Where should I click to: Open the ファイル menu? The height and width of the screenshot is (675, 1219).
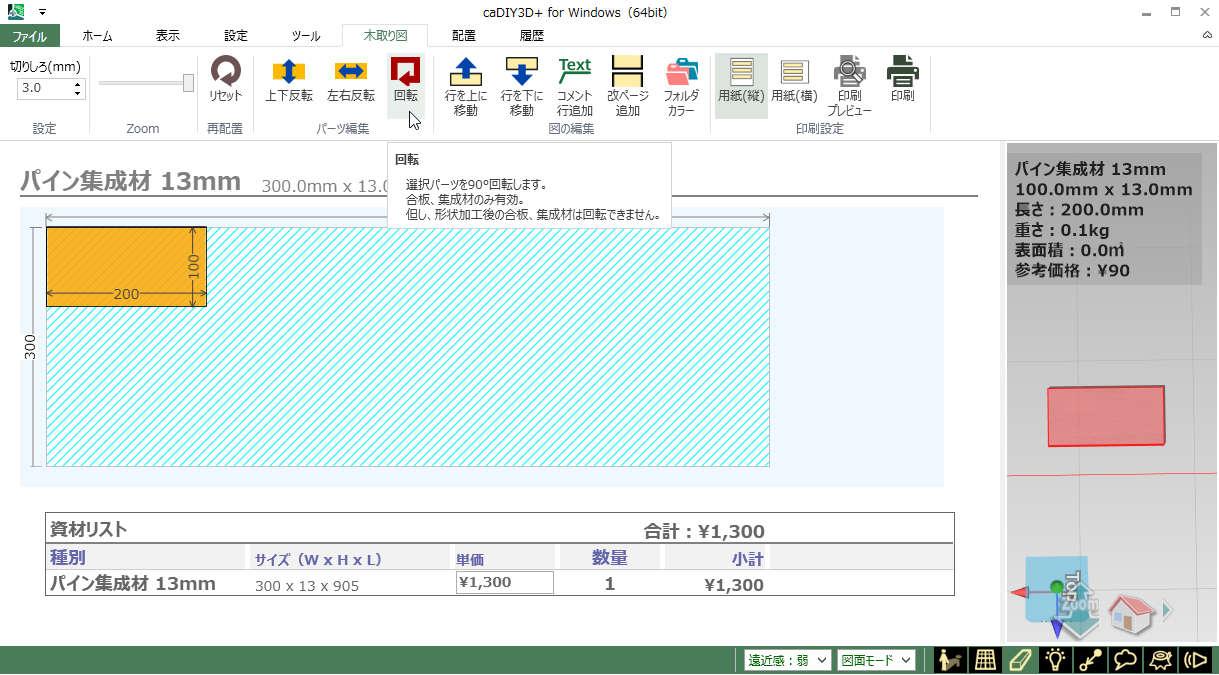point(30,36)
